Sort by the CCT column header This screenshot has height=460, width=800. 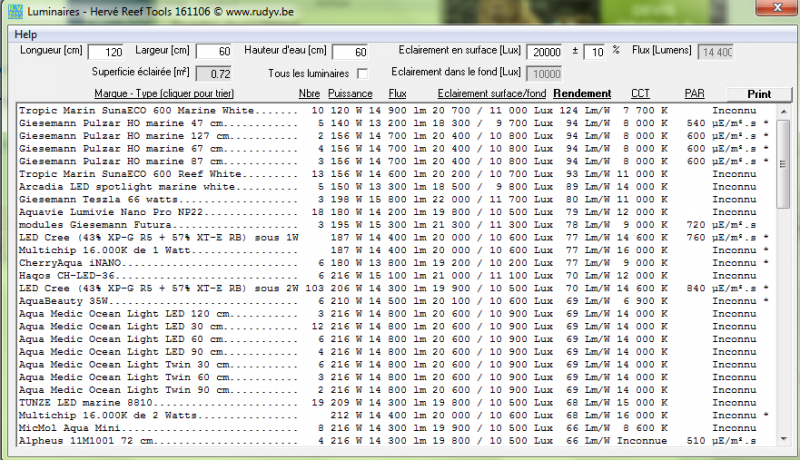640,94
